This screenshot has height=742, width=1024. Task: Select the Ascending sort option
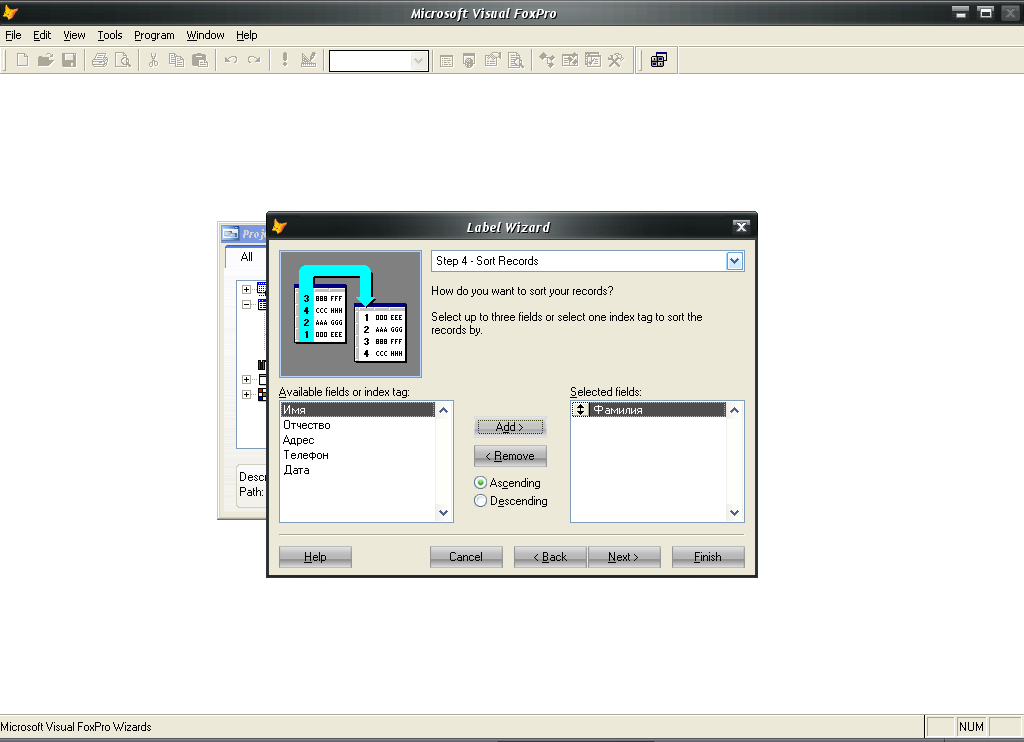(x=481, y=483)
